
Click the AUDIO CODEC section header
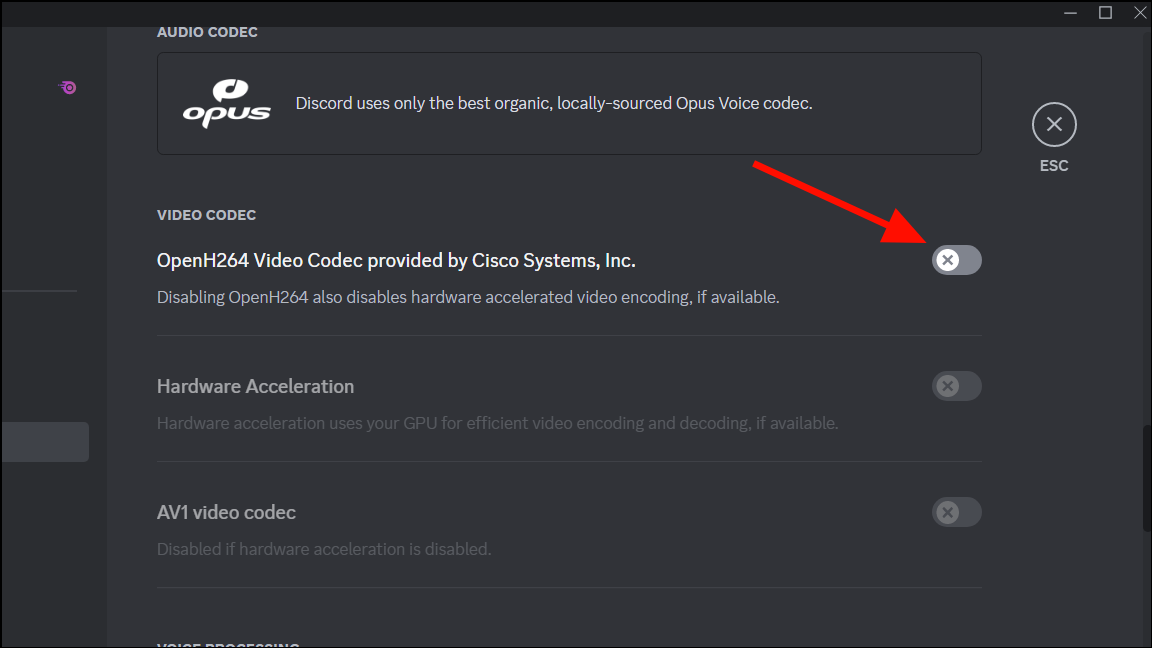(207, 32)
